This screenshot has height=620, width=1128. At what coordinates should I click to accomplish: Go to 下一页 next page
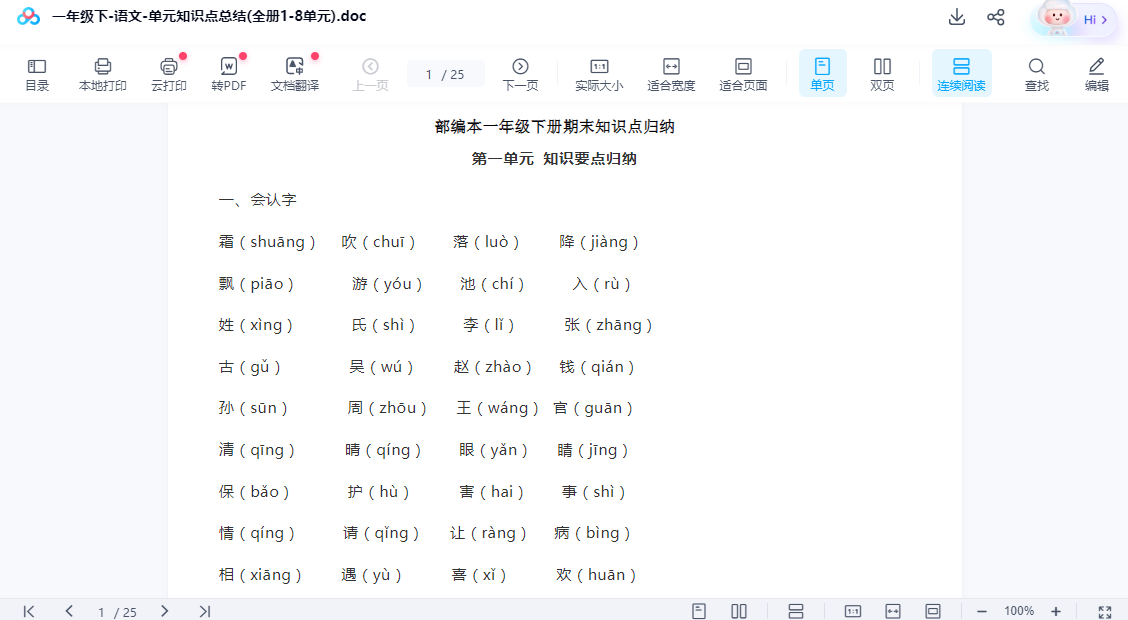pyautogui.click(x=520, y=74)
